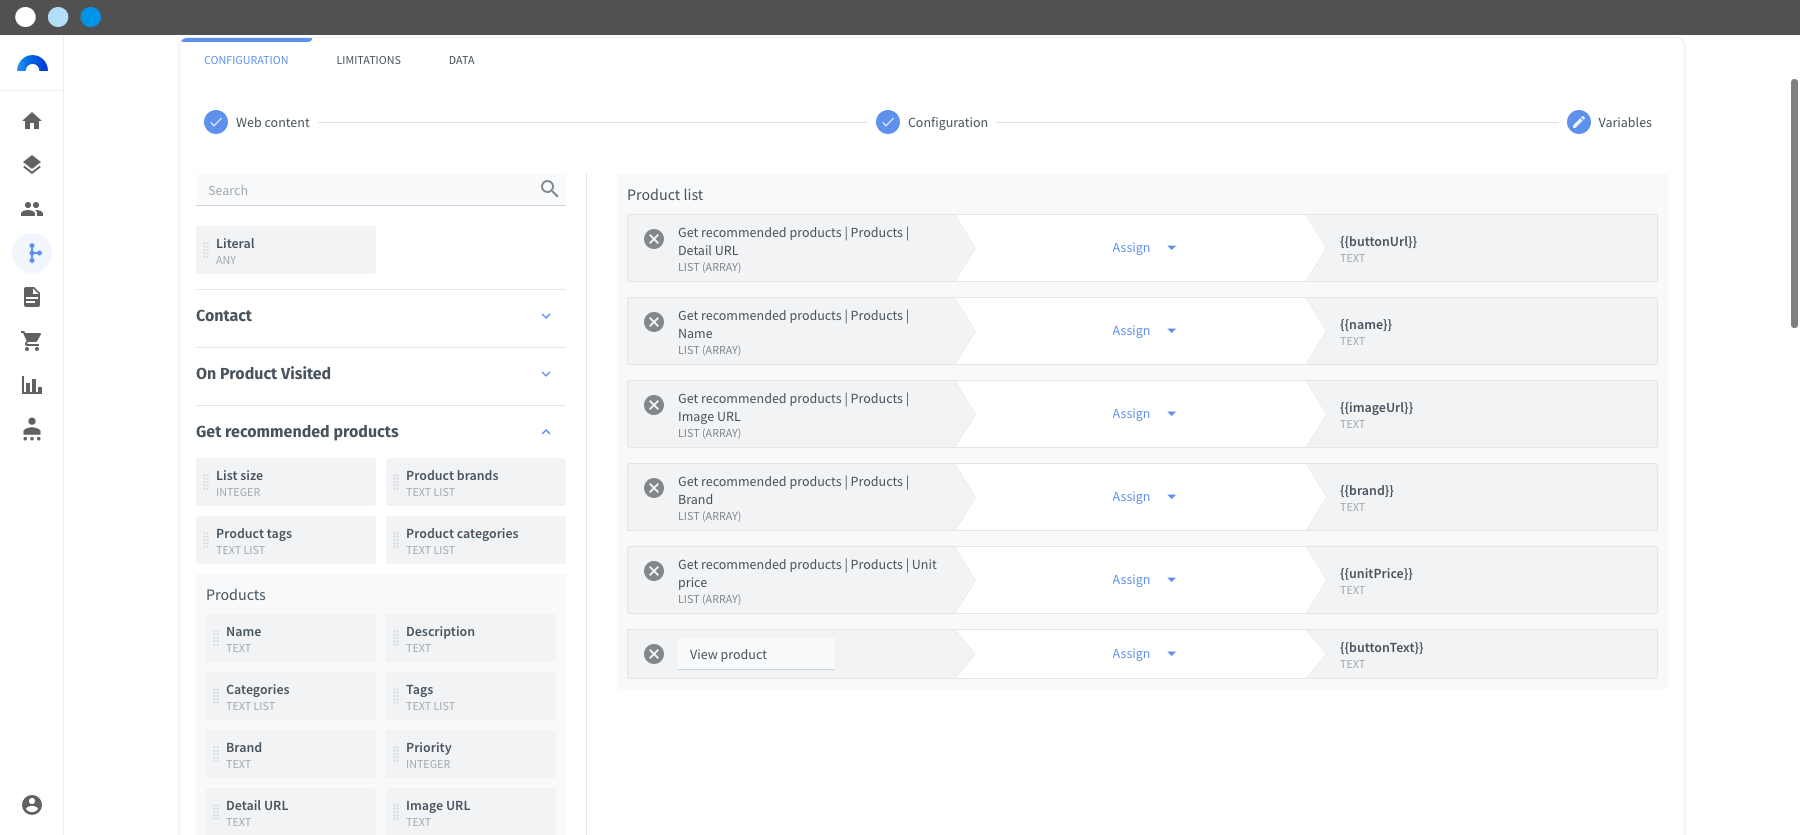This screenshot has height=835, width=1800.
Task: Open the document icon in sidebar
Action: [32, 297]
